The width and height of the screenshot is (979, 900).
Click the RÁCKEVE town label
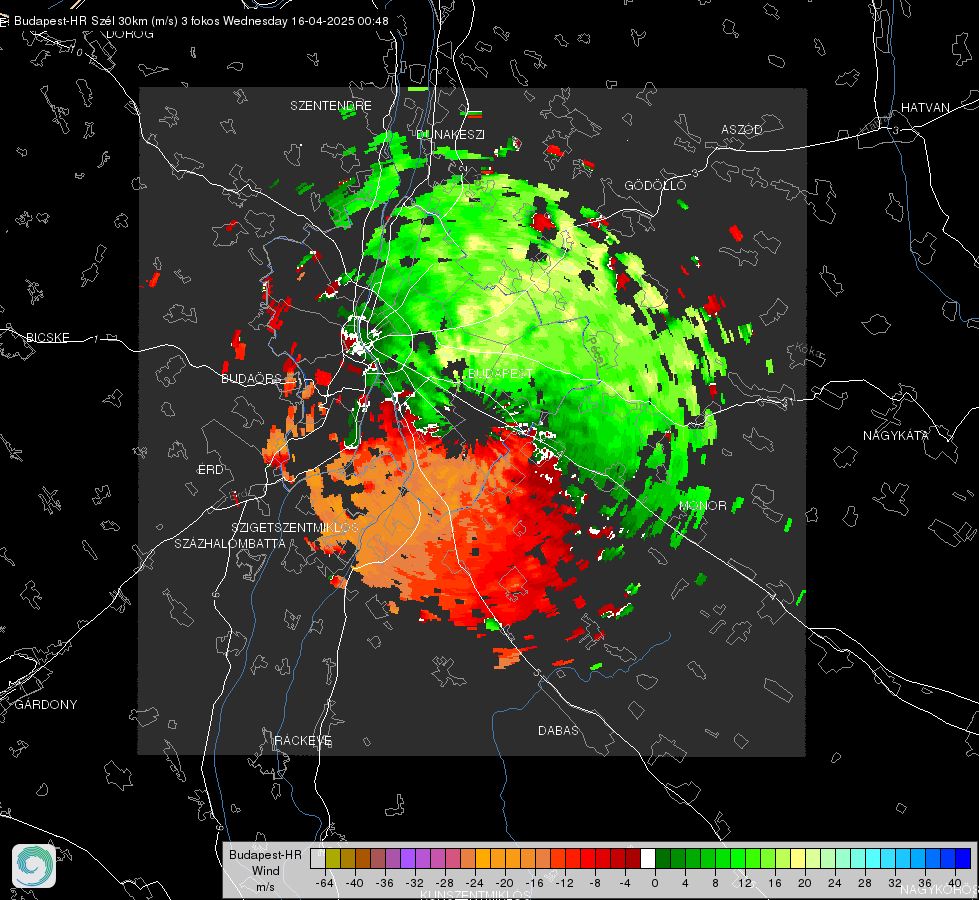(303, 741)
